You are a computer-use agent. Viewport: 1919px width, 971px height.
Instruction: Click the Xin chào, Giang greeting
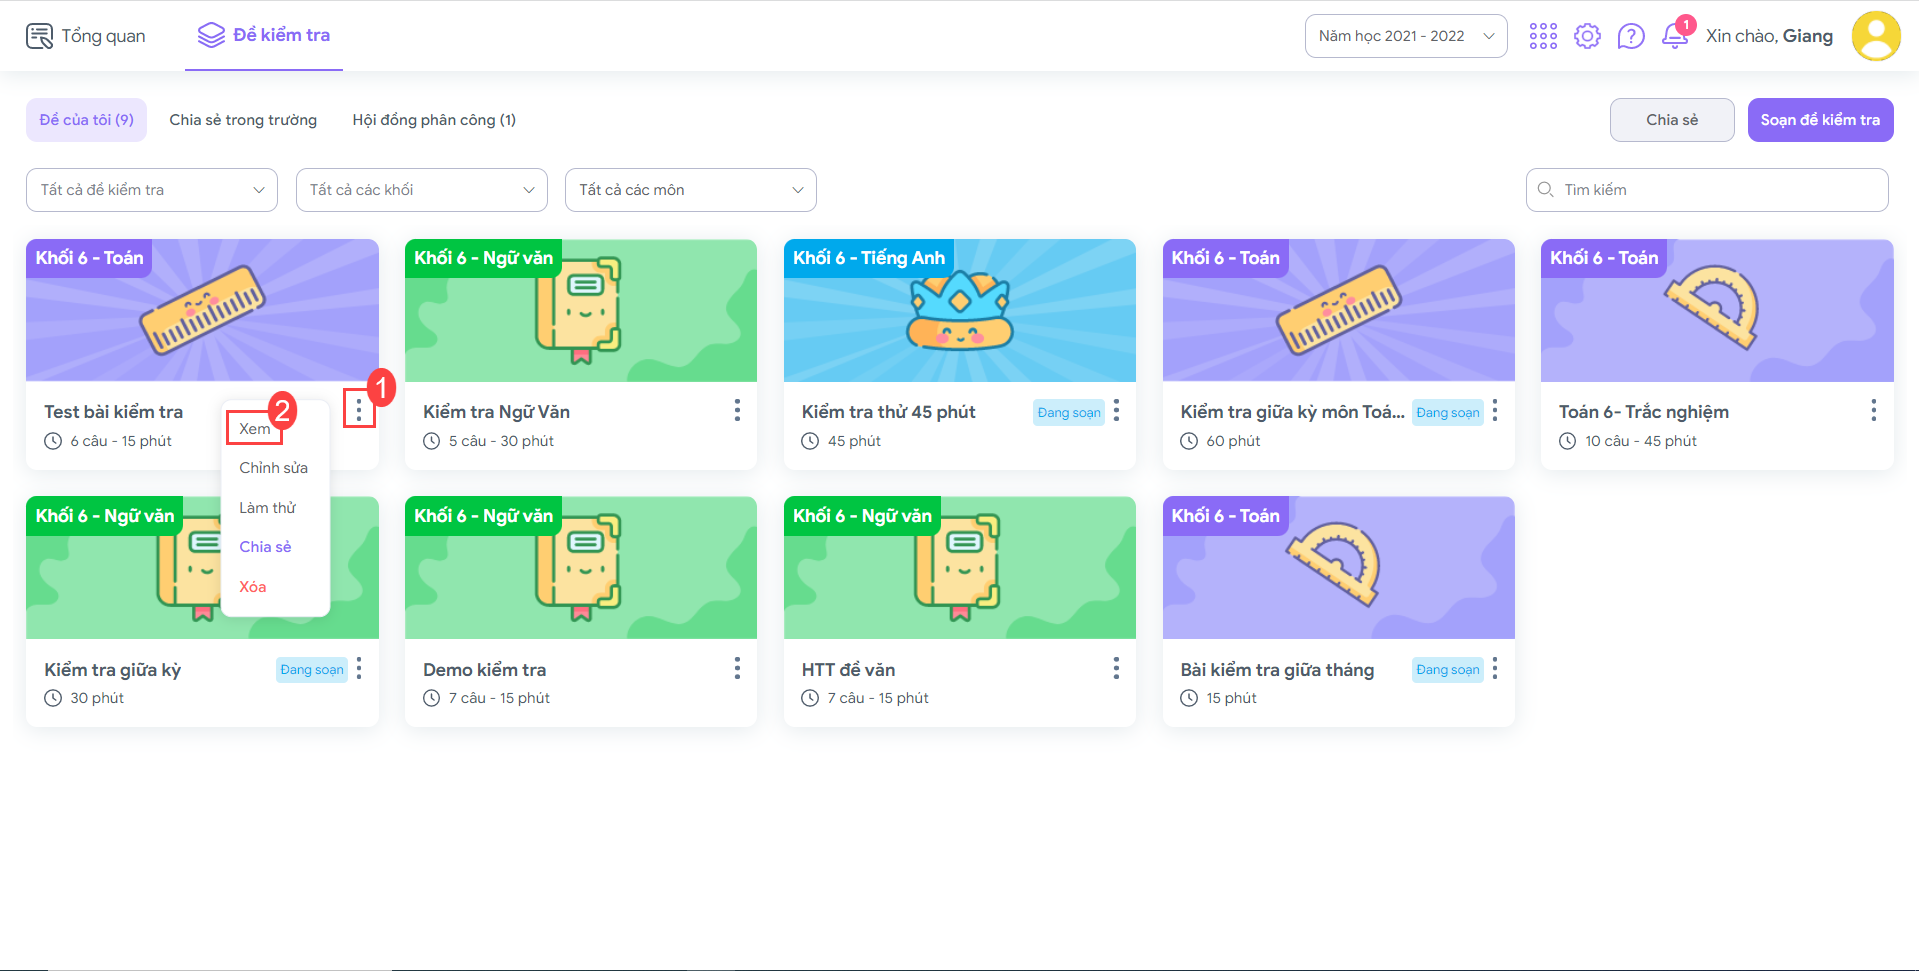pyautogui.click(x=1769, y=36)
